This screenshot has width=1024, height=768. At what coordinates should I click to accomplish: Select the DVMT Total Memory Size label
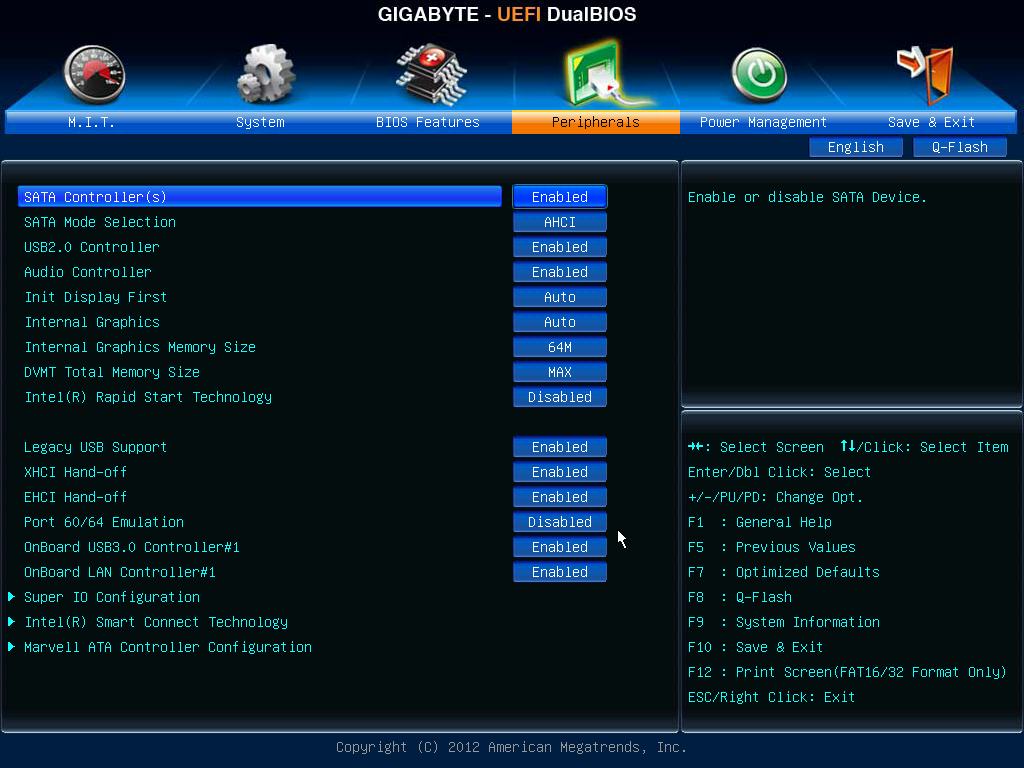112,372
